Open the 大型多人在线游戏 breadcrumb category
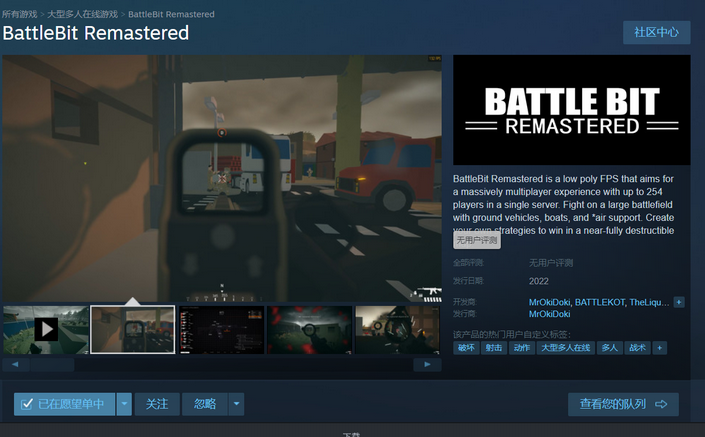This screenshot has width=705, height=437. click(x=82, y=14)
